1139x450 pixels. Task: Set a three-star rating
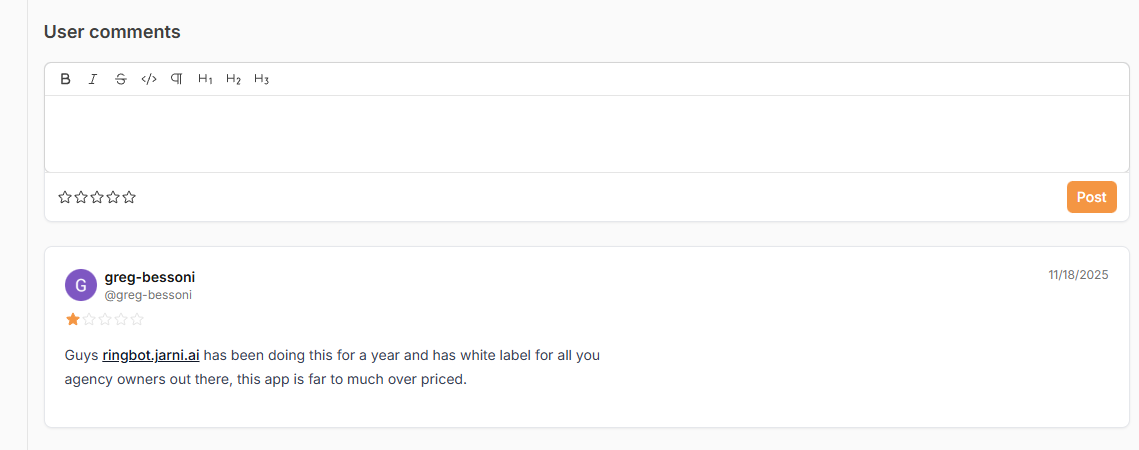[97, 197]
